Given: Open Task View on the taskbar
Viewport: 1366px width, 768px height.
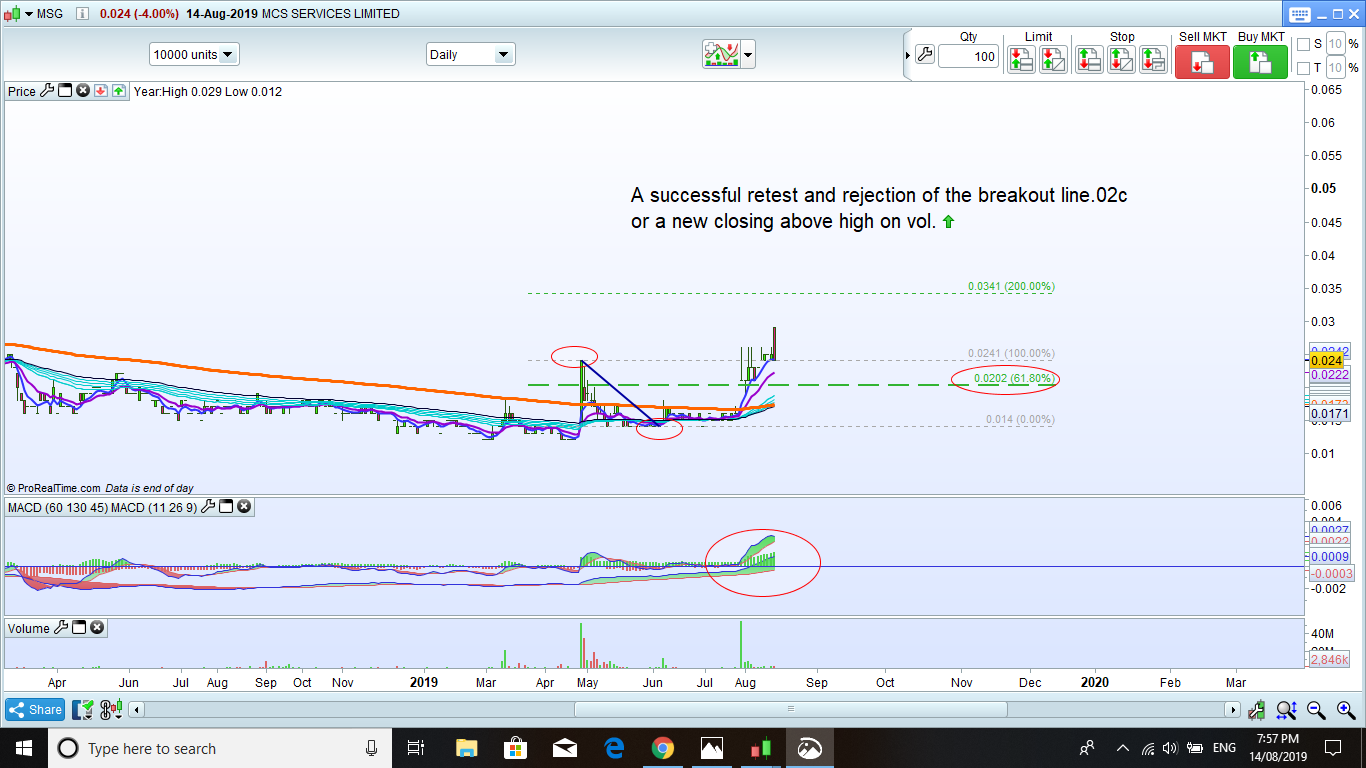Looking at the screenshot, I should pos(417,748).
